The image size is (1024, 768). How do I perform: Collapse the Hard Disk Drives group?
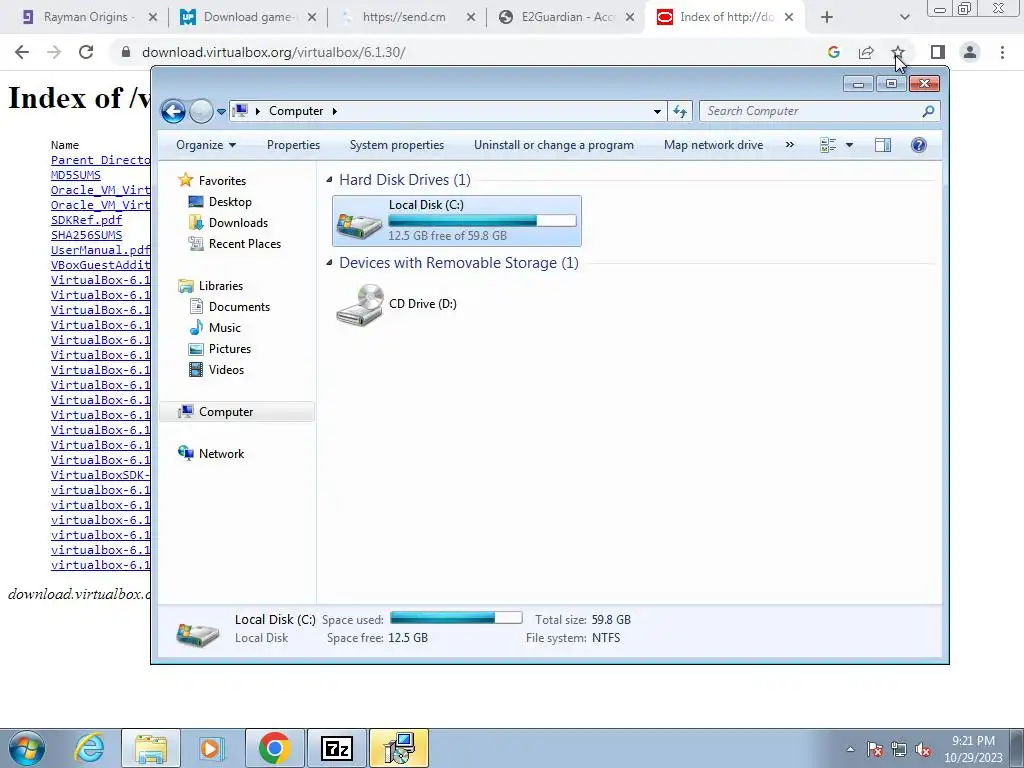329,180
